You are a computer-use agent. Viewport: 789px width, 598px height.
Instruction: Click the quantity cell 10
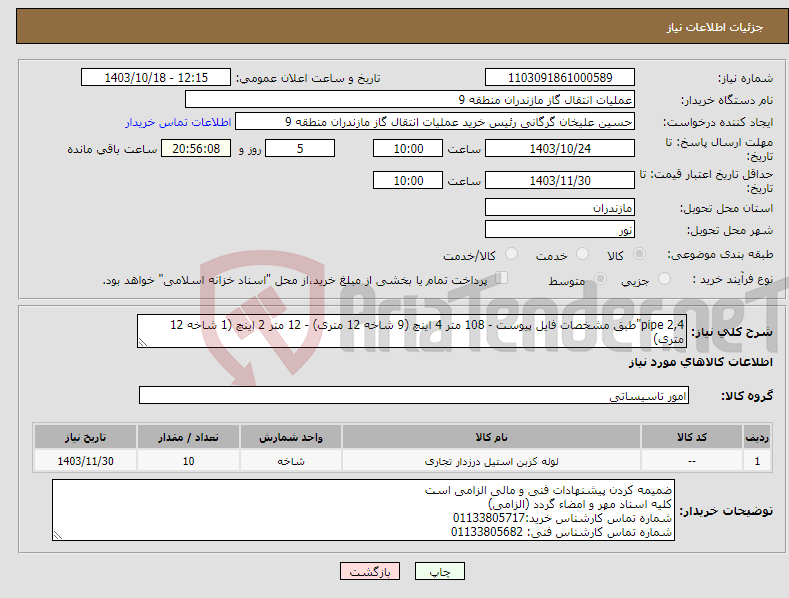pyautogui.click(x=188, y=461)
